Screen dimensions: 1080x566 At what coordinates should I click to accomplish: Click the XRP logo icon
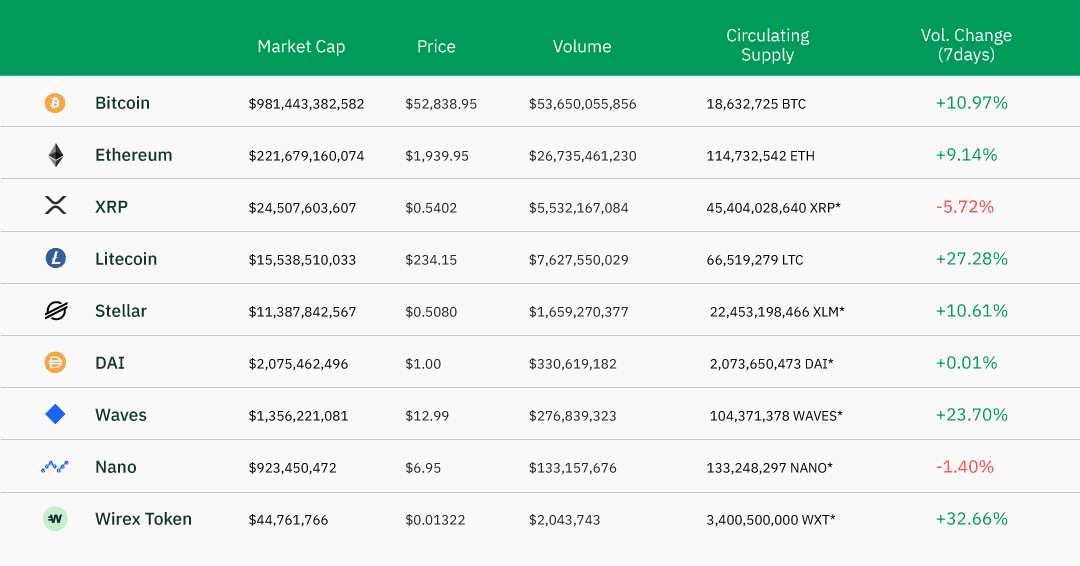55,206
